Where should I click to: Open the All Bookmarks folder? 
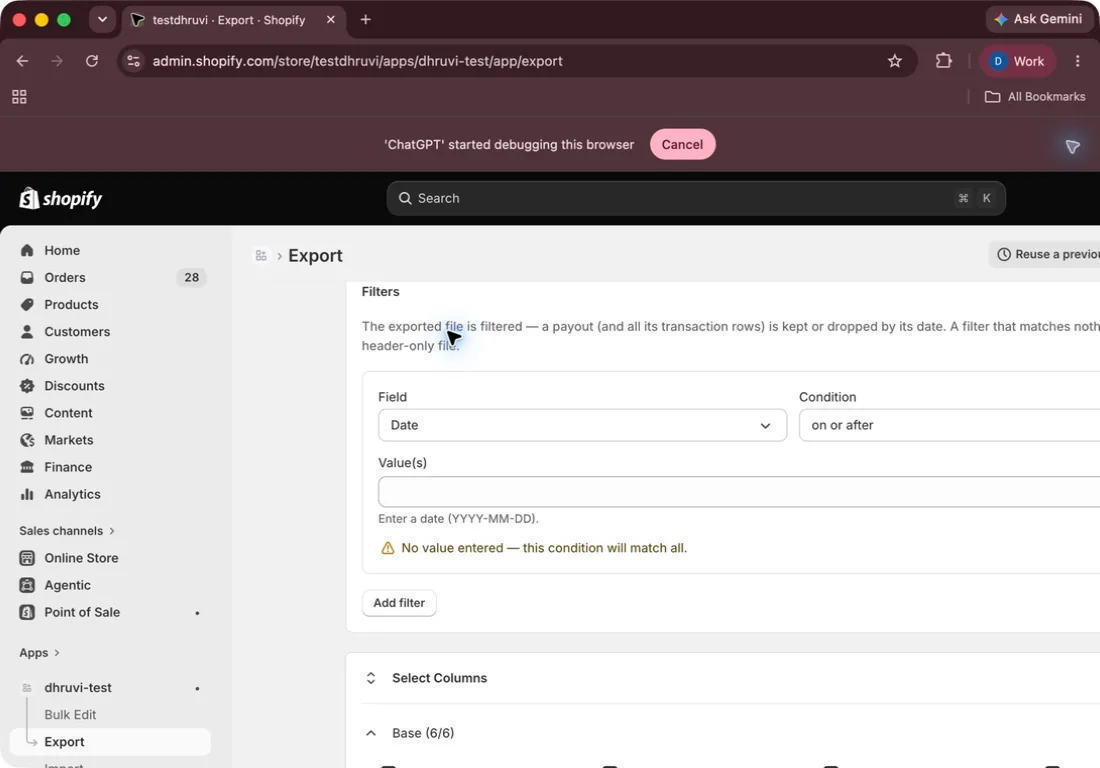(1035, 97)
